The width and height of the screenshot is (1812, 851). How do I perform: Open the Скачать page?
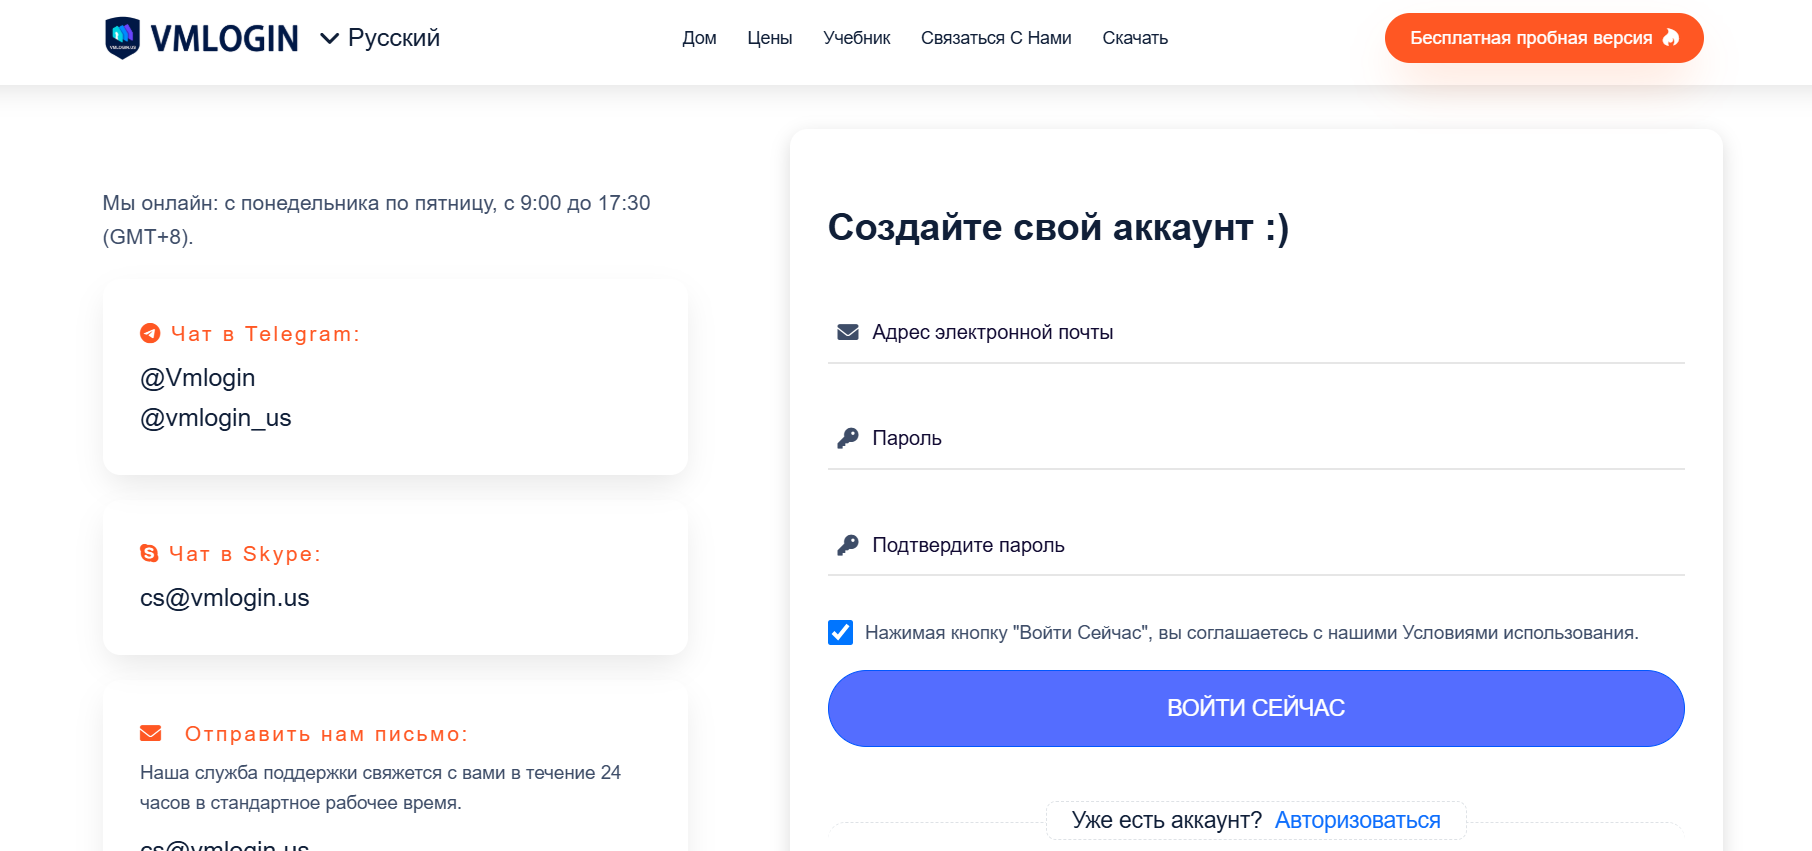pos(1135,38)
